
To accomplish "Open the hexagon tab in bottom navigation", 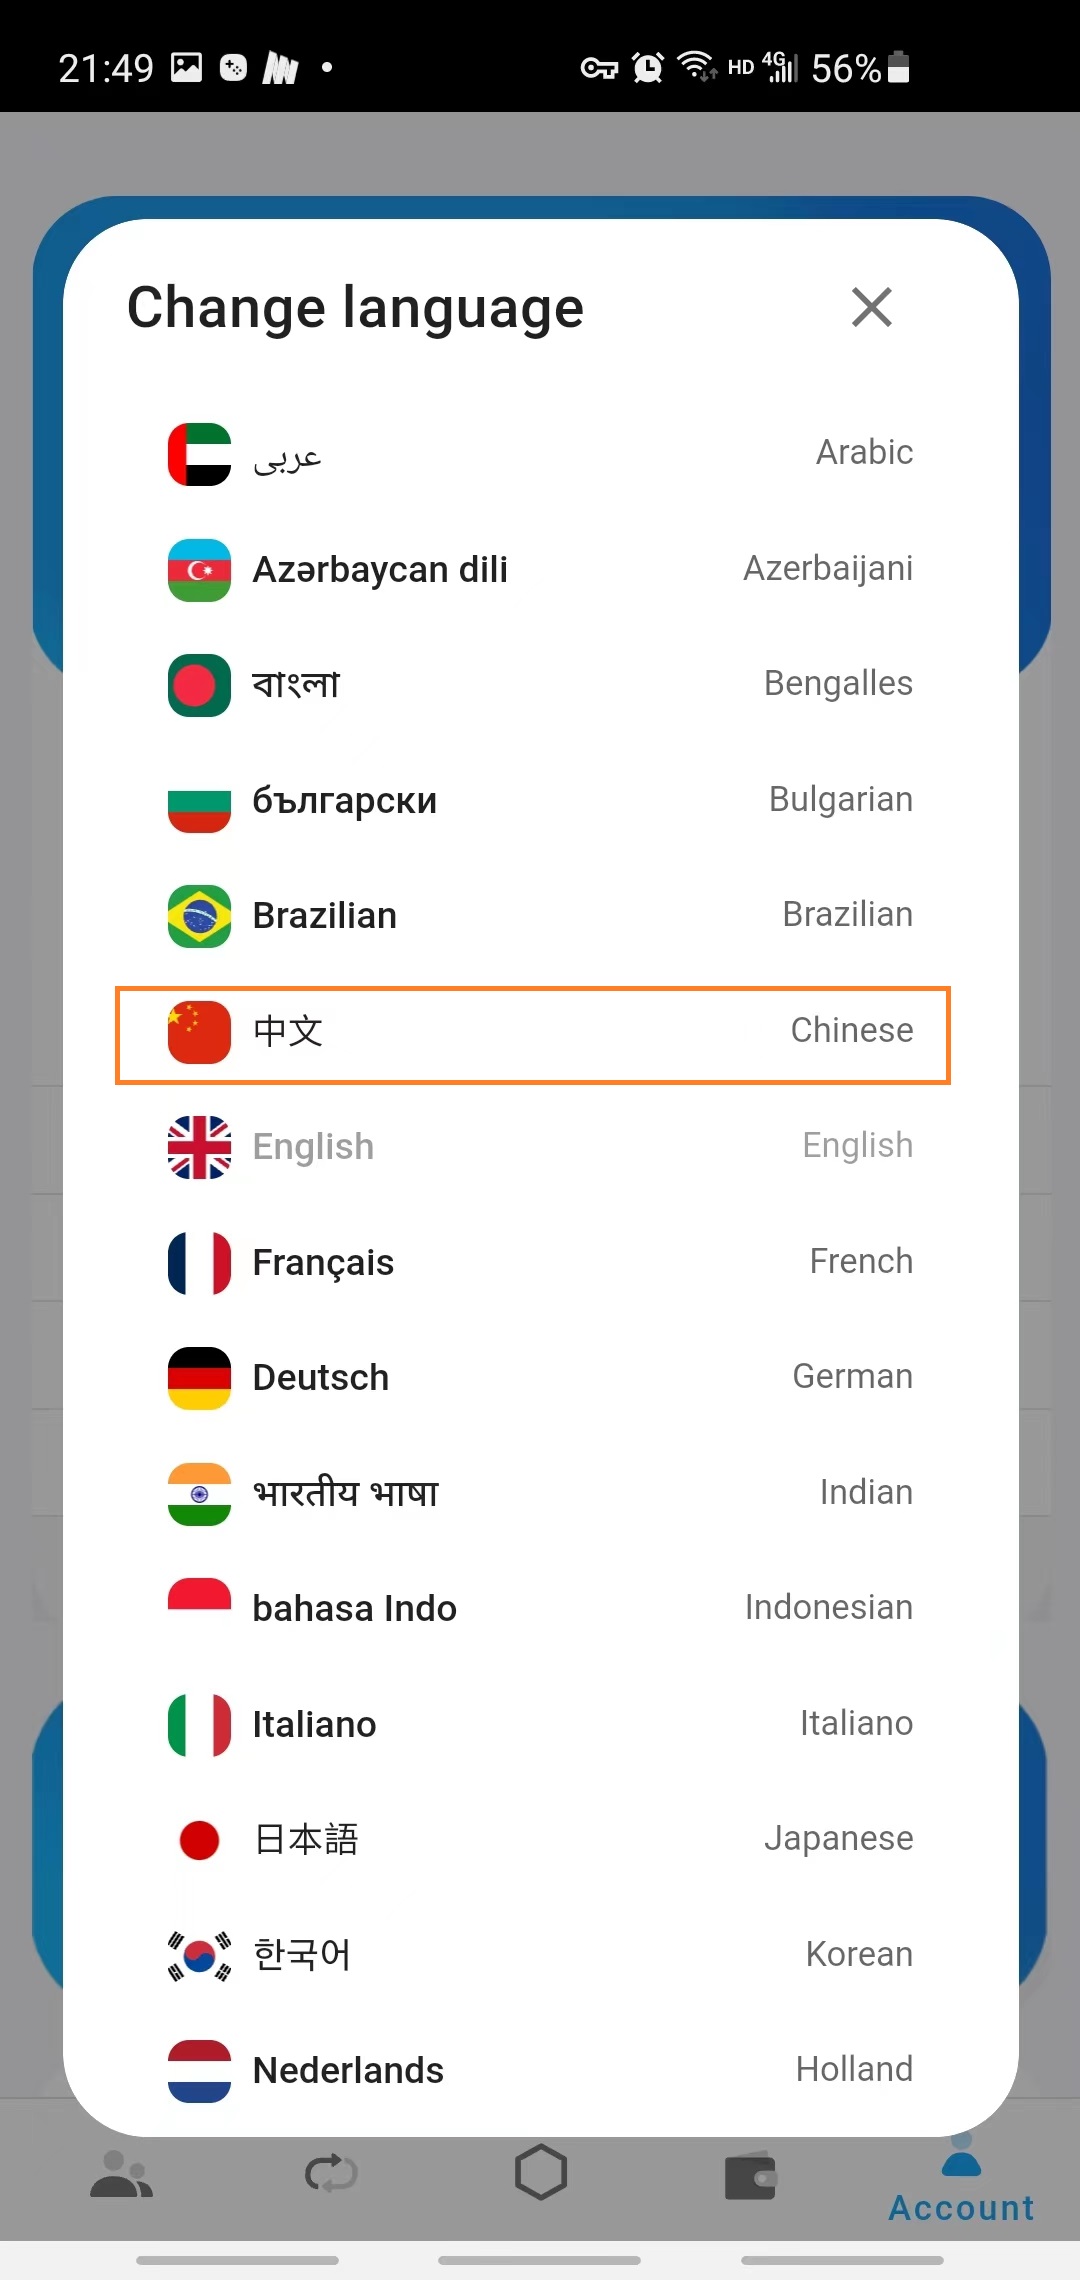I will [x=541, y=2172].
